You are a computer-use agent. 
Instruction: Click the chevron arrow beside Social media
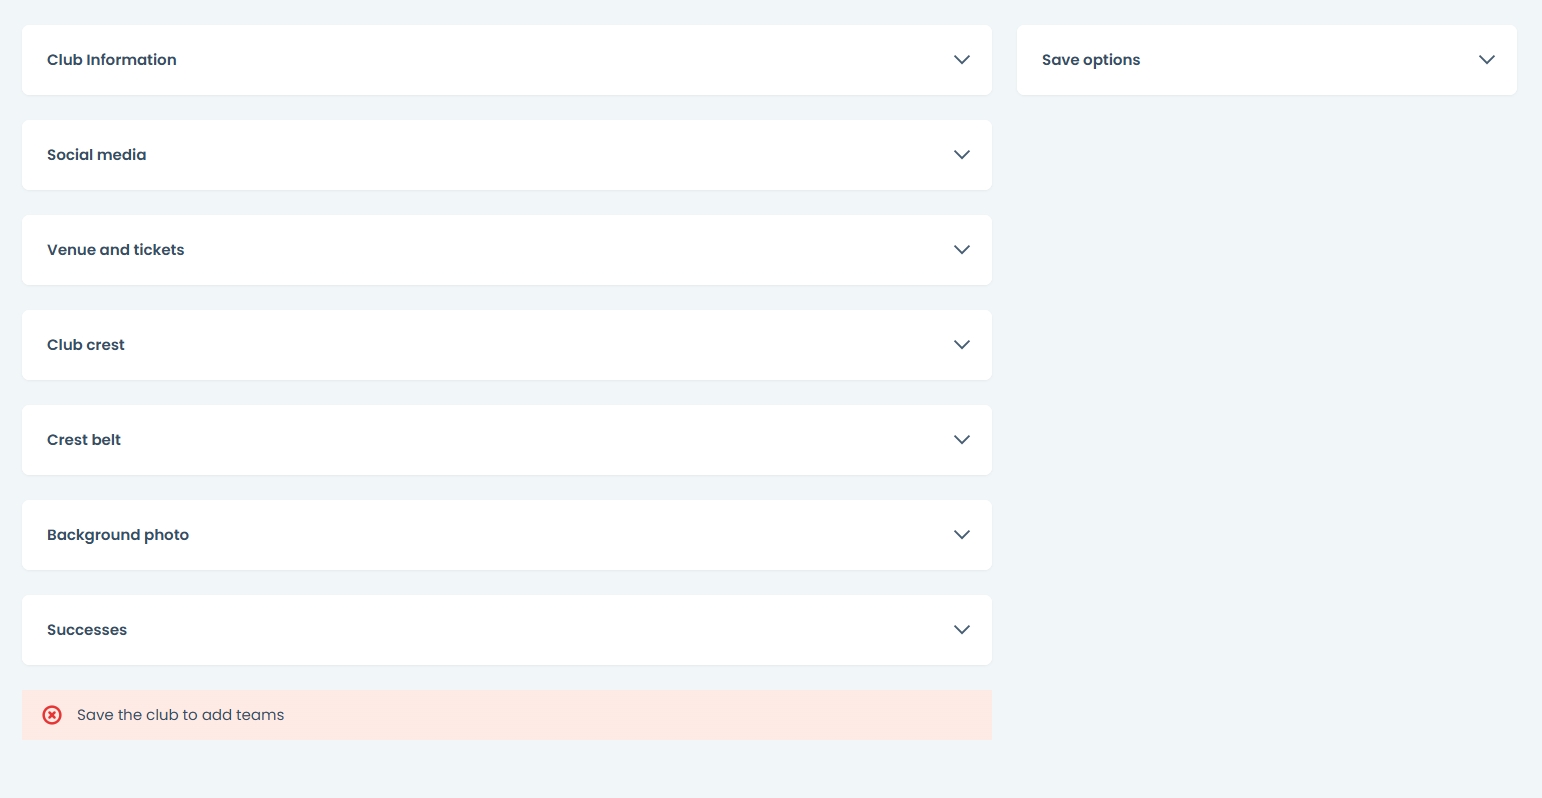pyautogui.click(x=961, y=155)
